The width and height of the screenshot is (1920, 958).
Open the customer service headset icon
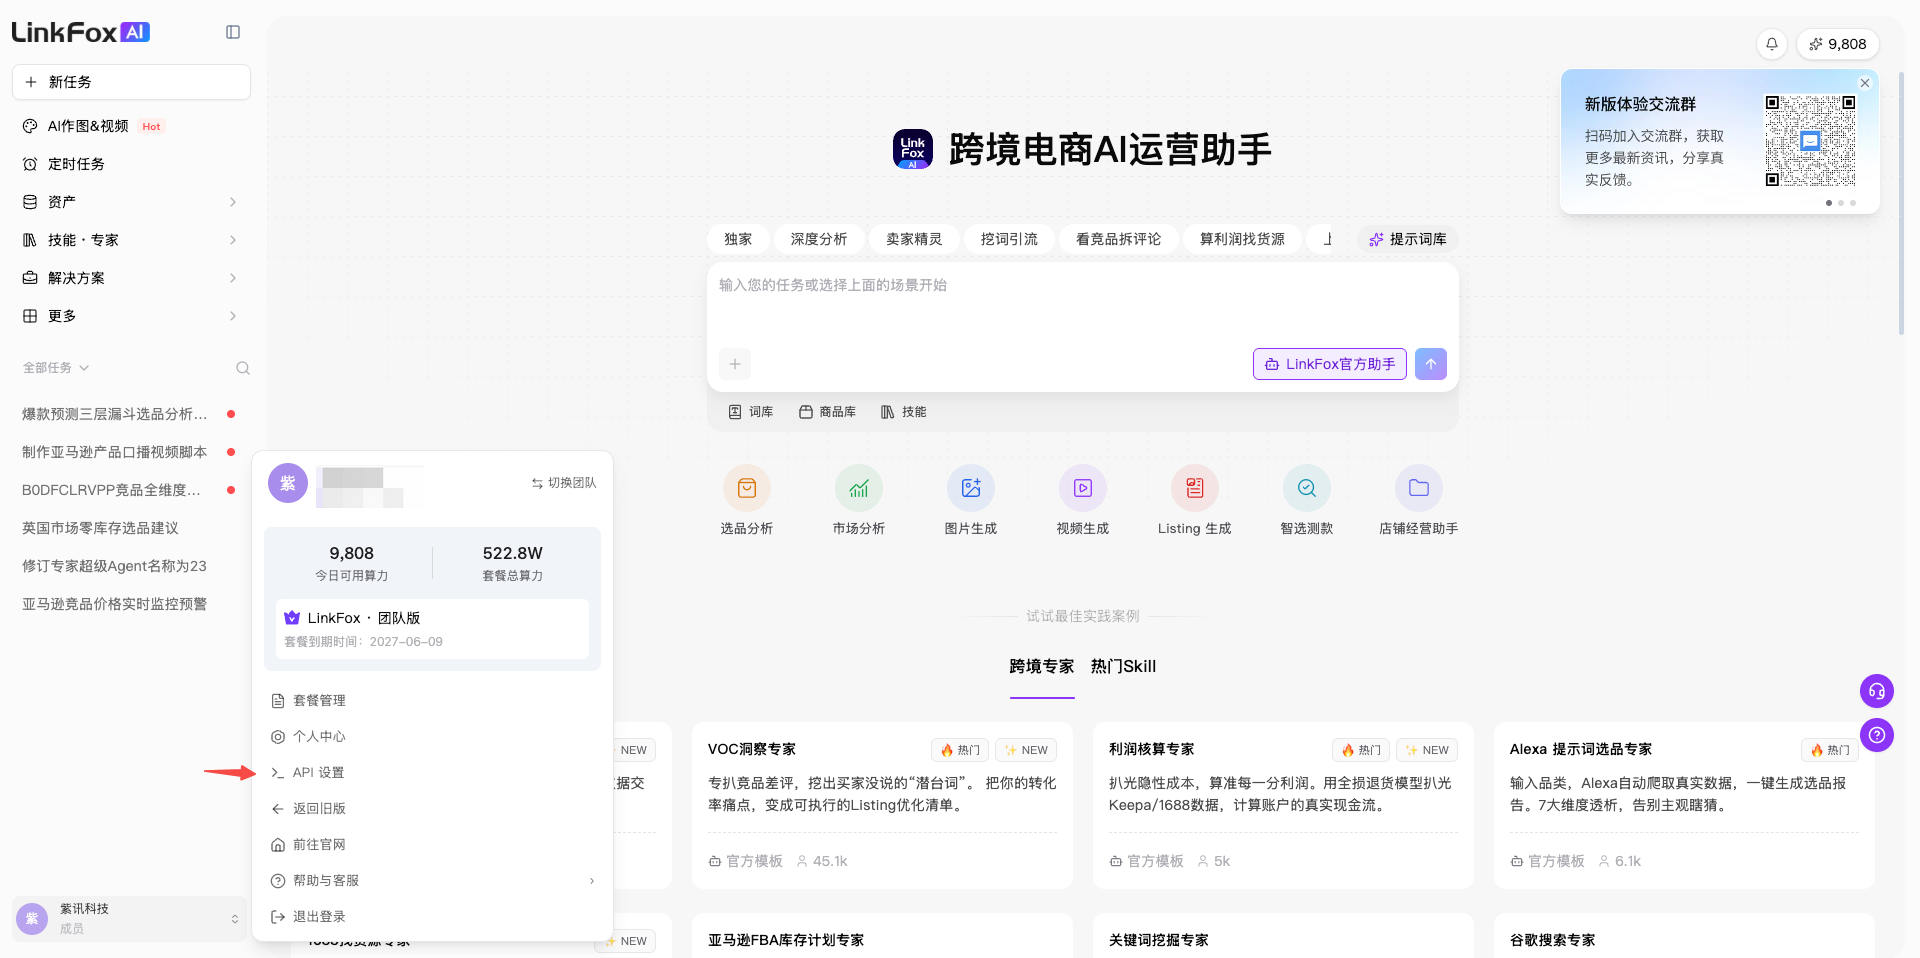coord(1877,691)
